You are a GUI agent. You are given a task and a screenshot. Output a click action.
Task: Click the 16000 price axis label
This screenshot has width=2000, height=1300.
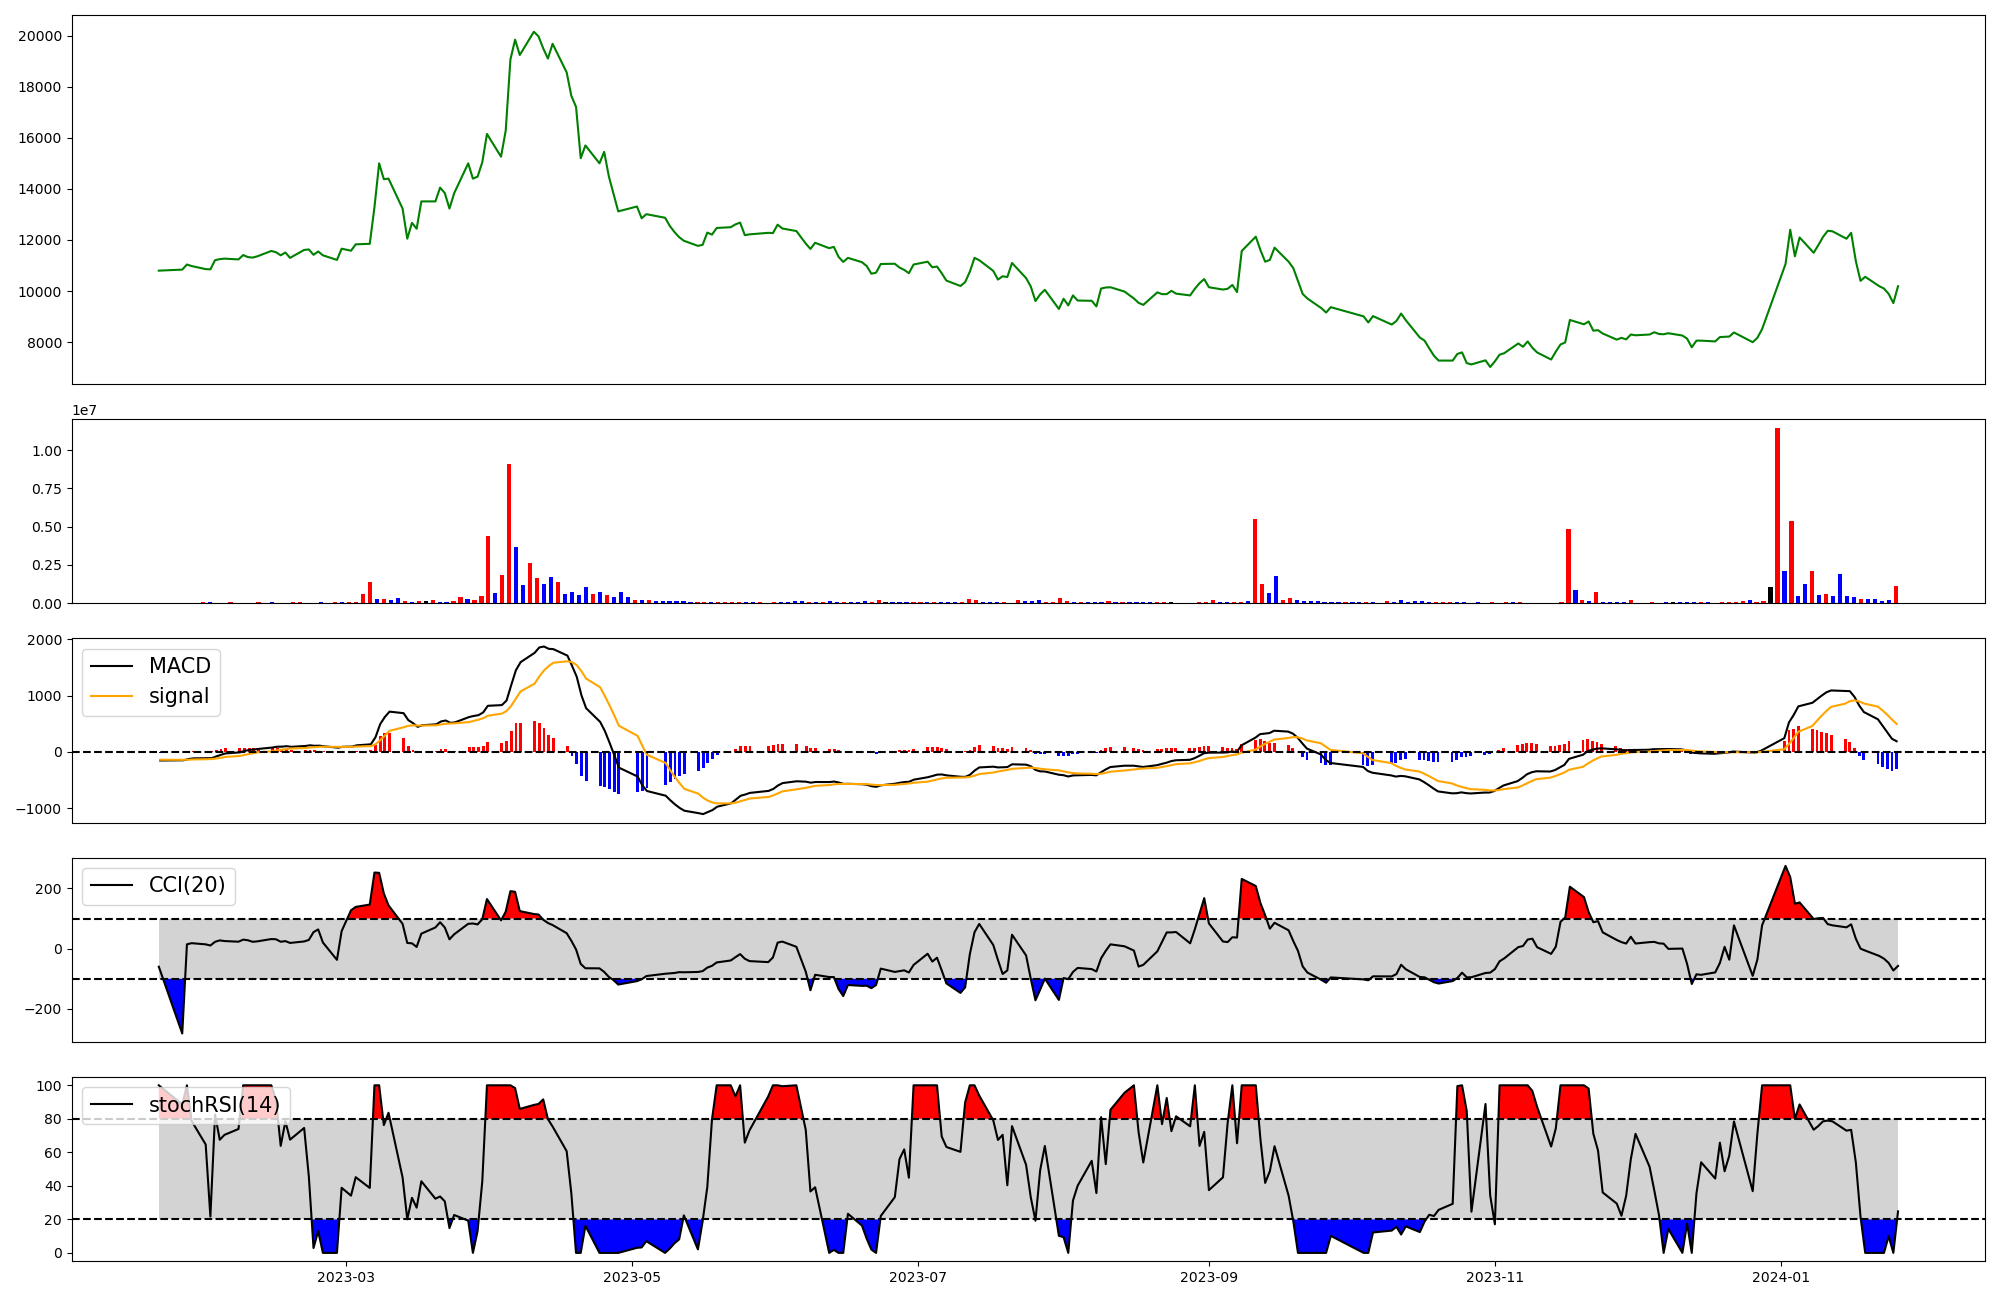pos(40,138)
